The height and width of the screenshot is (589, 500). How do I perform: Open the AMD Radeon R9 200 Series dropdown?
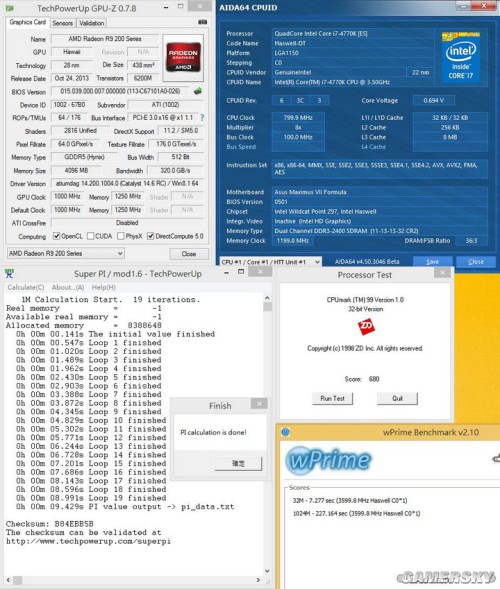coord(66,254)
